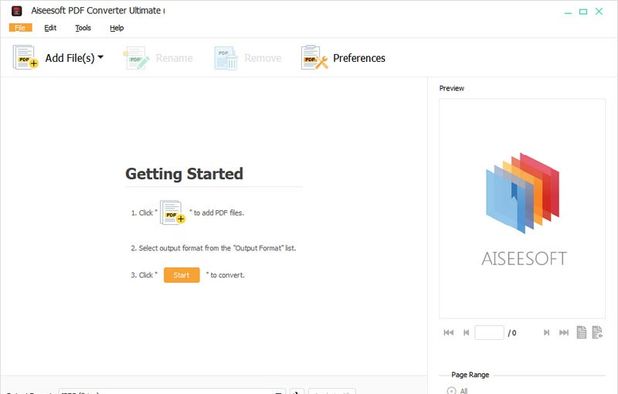Expand the Add File(s) dropdown arrow
This screenshot has width=618, height=394.
click(101, 57)
